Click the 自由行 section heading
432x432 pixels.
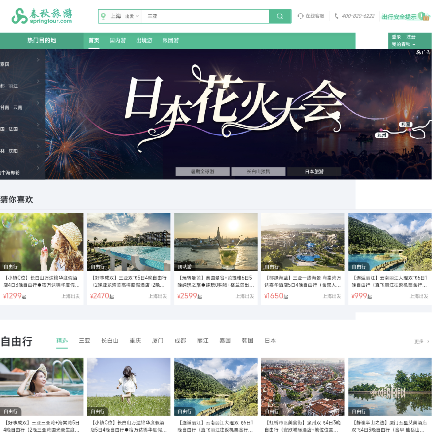pyautogui.click(x=17, y=341)
